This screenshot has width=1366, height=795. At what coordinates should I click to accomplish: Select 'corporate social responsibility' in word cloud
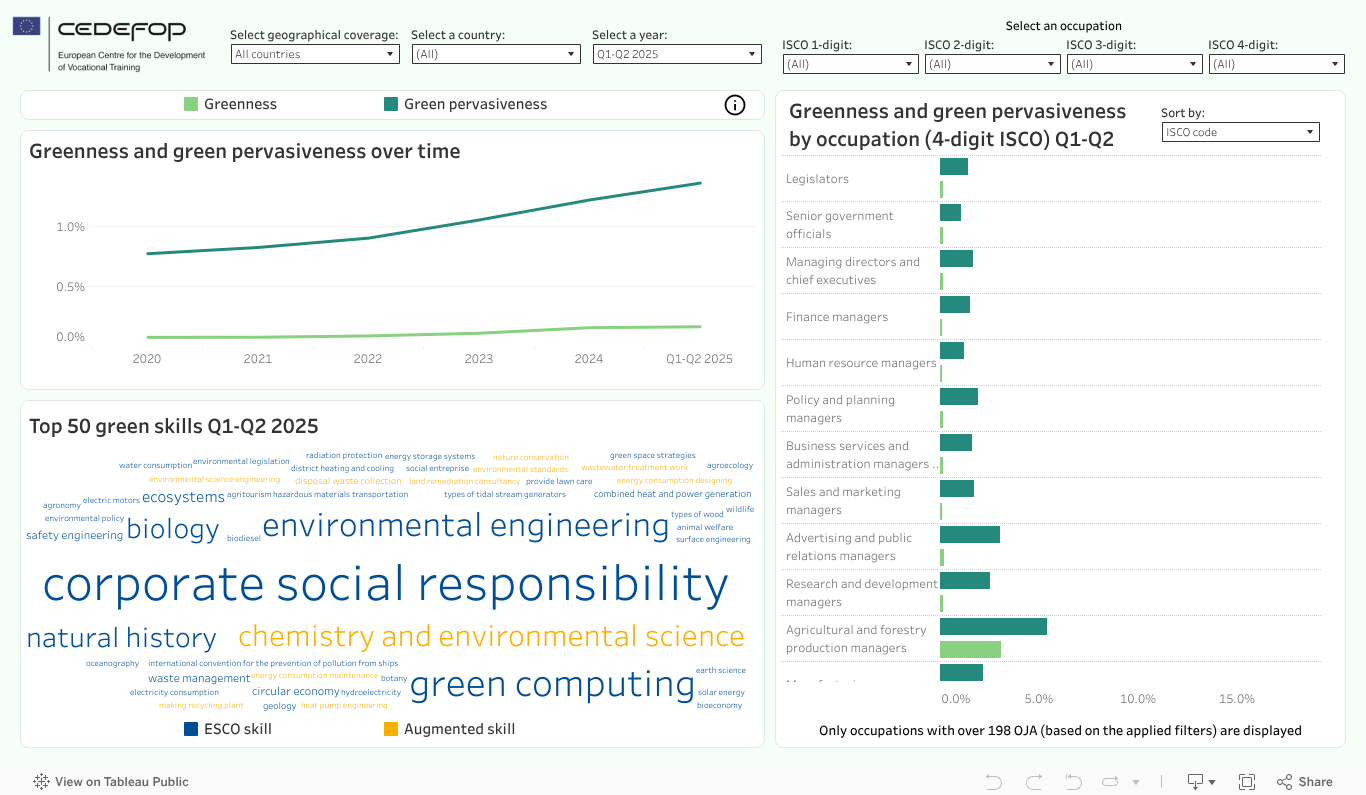point(385,585)
